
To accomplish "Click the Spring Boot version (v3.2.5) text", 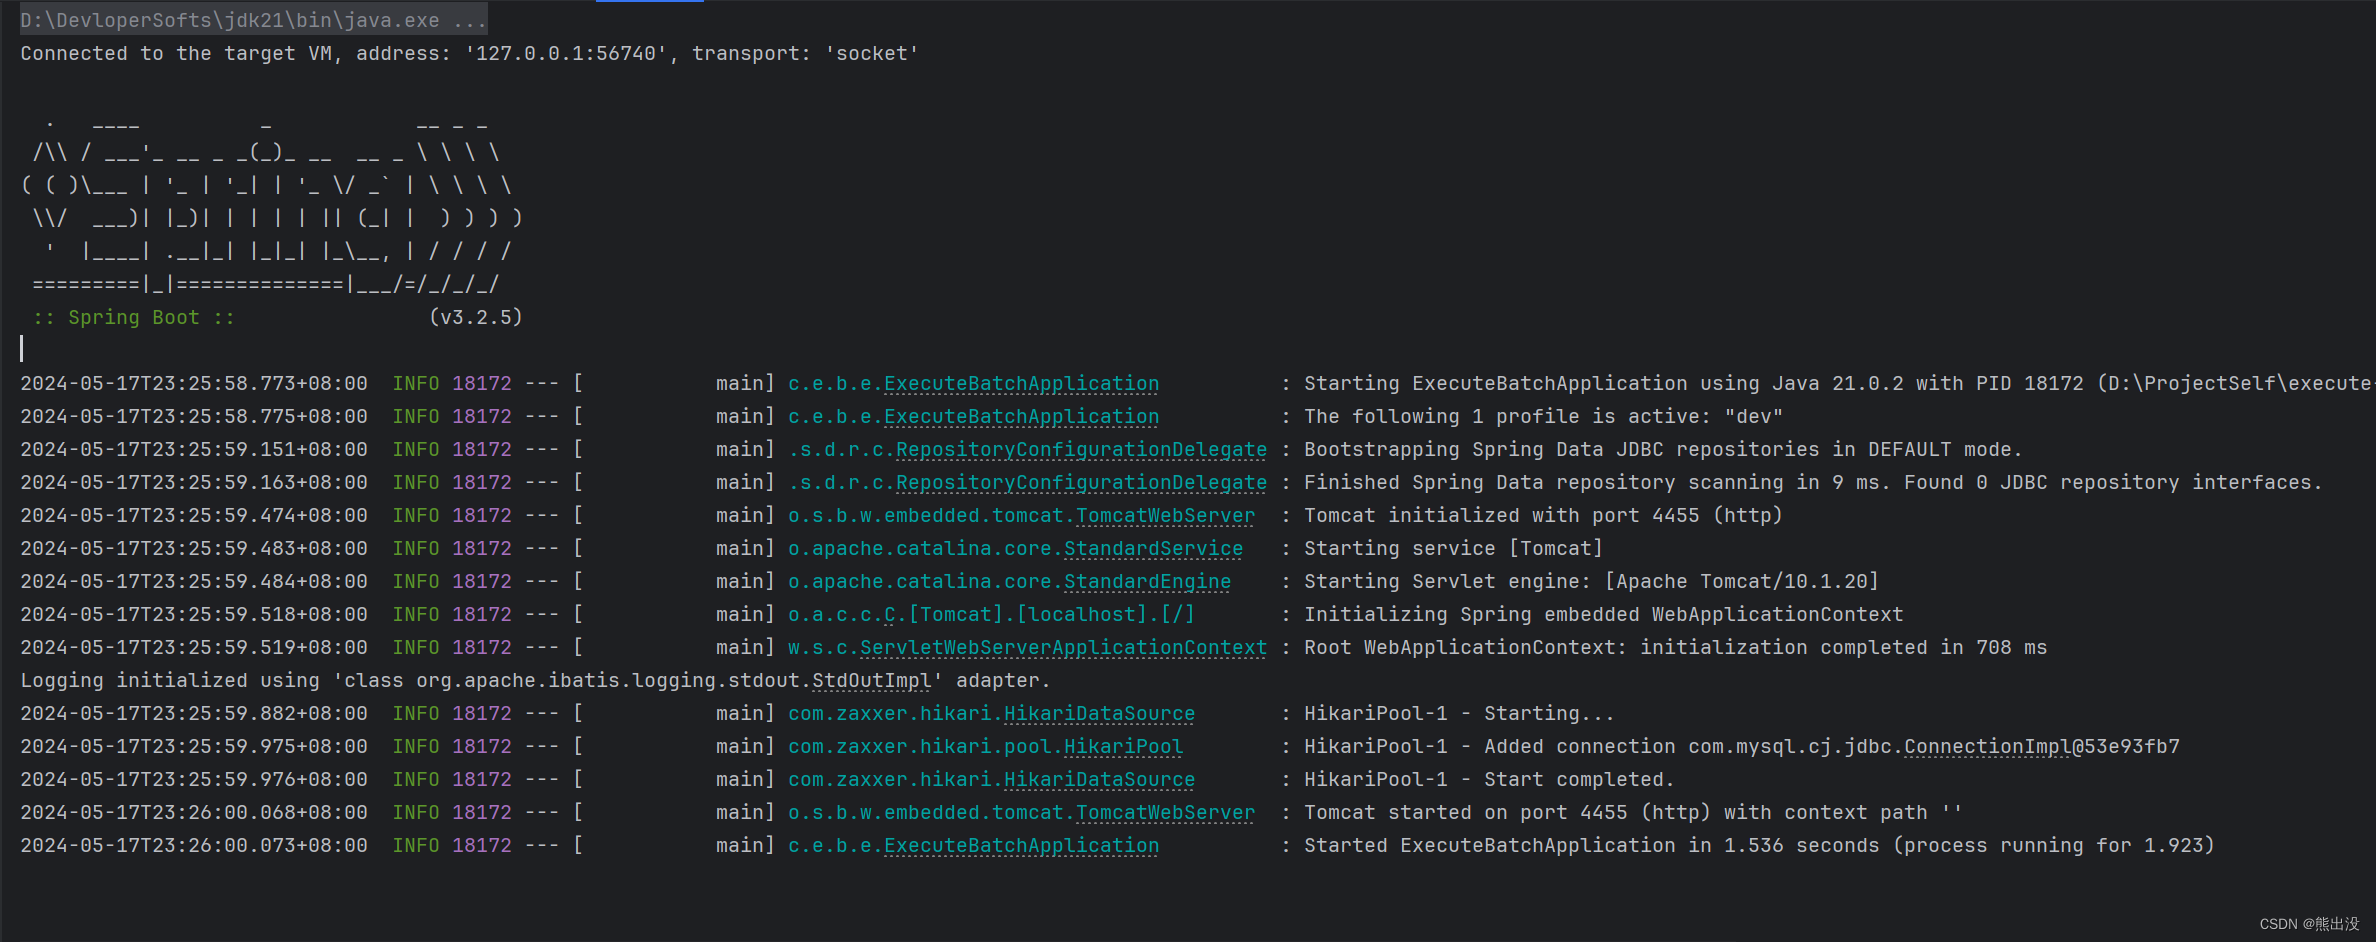I will pyautogui.click(x=475, y=317).
